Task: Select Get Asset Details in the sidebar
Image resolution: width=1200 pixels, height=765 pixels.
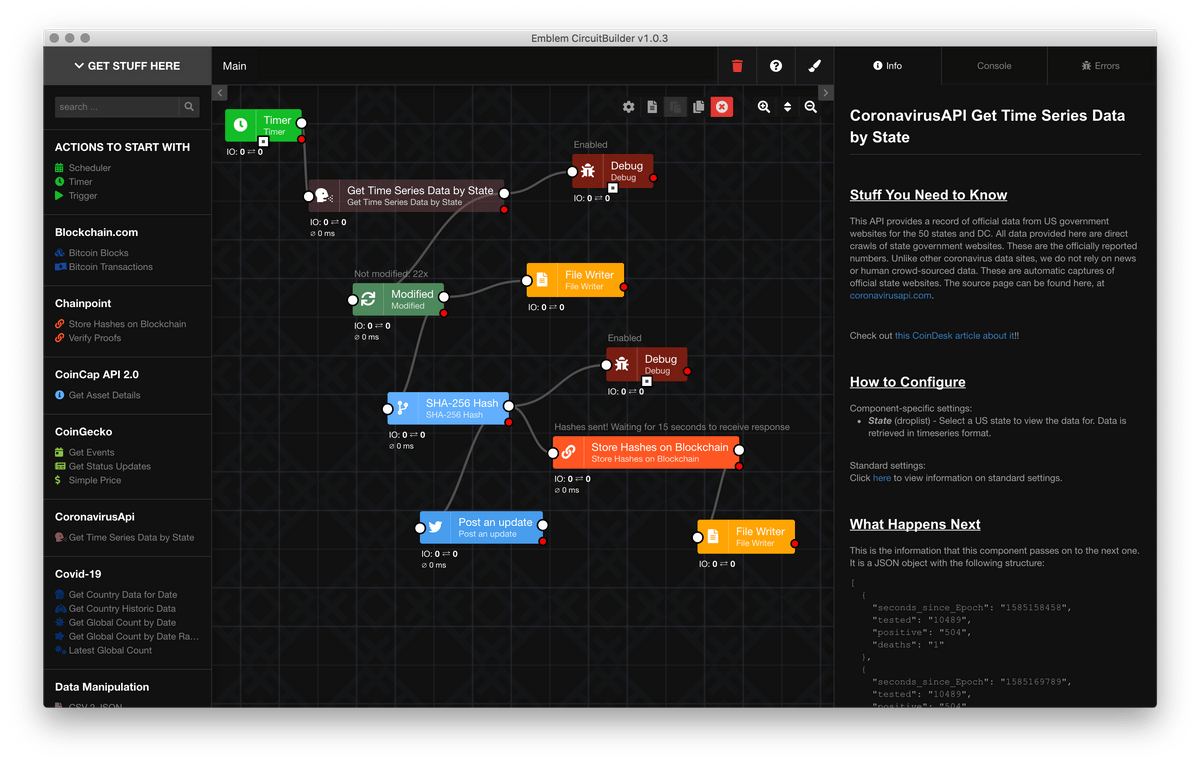Action: pyautogui.click(x=104, y=395)
